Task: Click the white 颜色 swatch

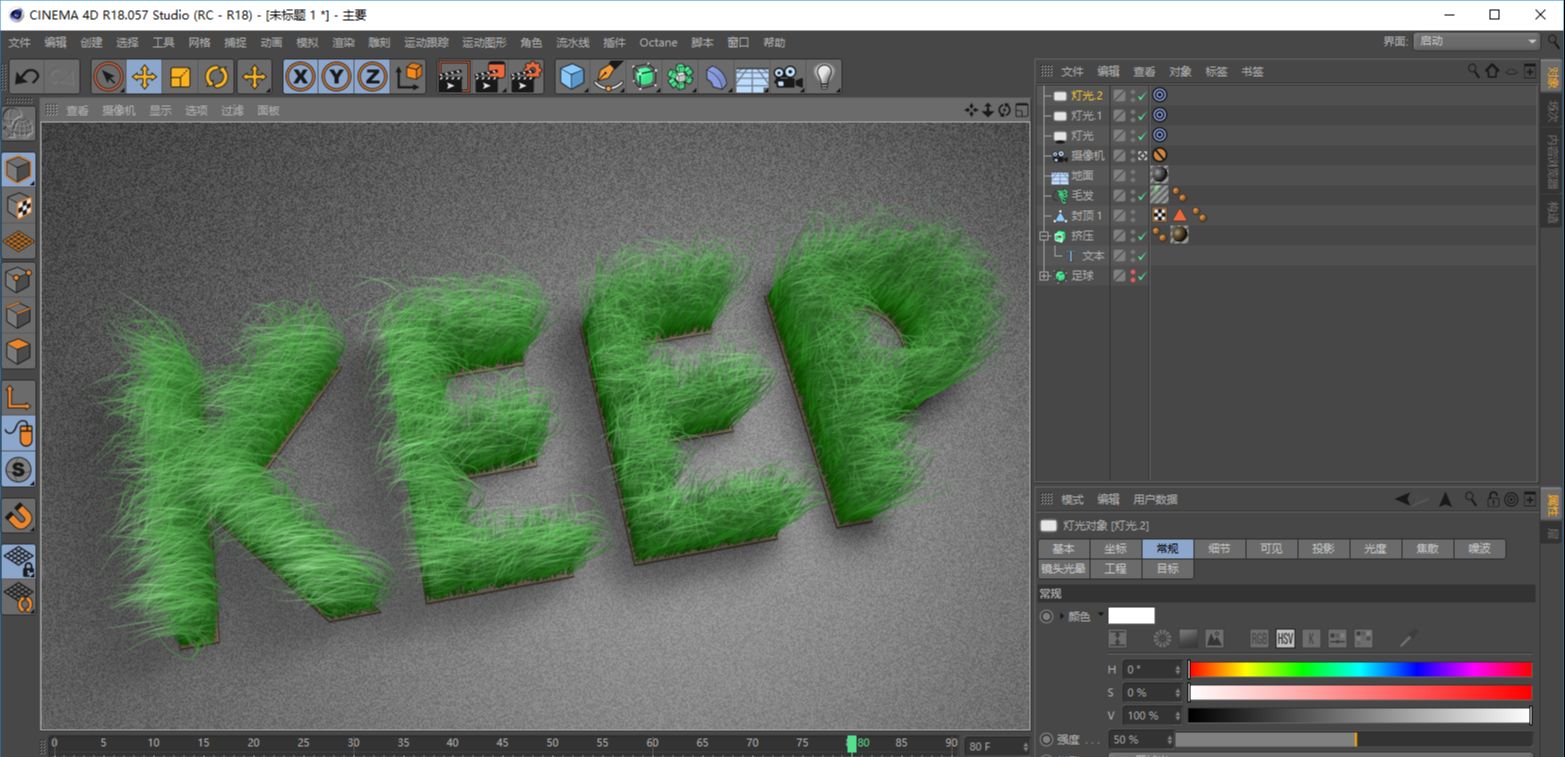Action: pyautogui.click(x=1131, y=616)
